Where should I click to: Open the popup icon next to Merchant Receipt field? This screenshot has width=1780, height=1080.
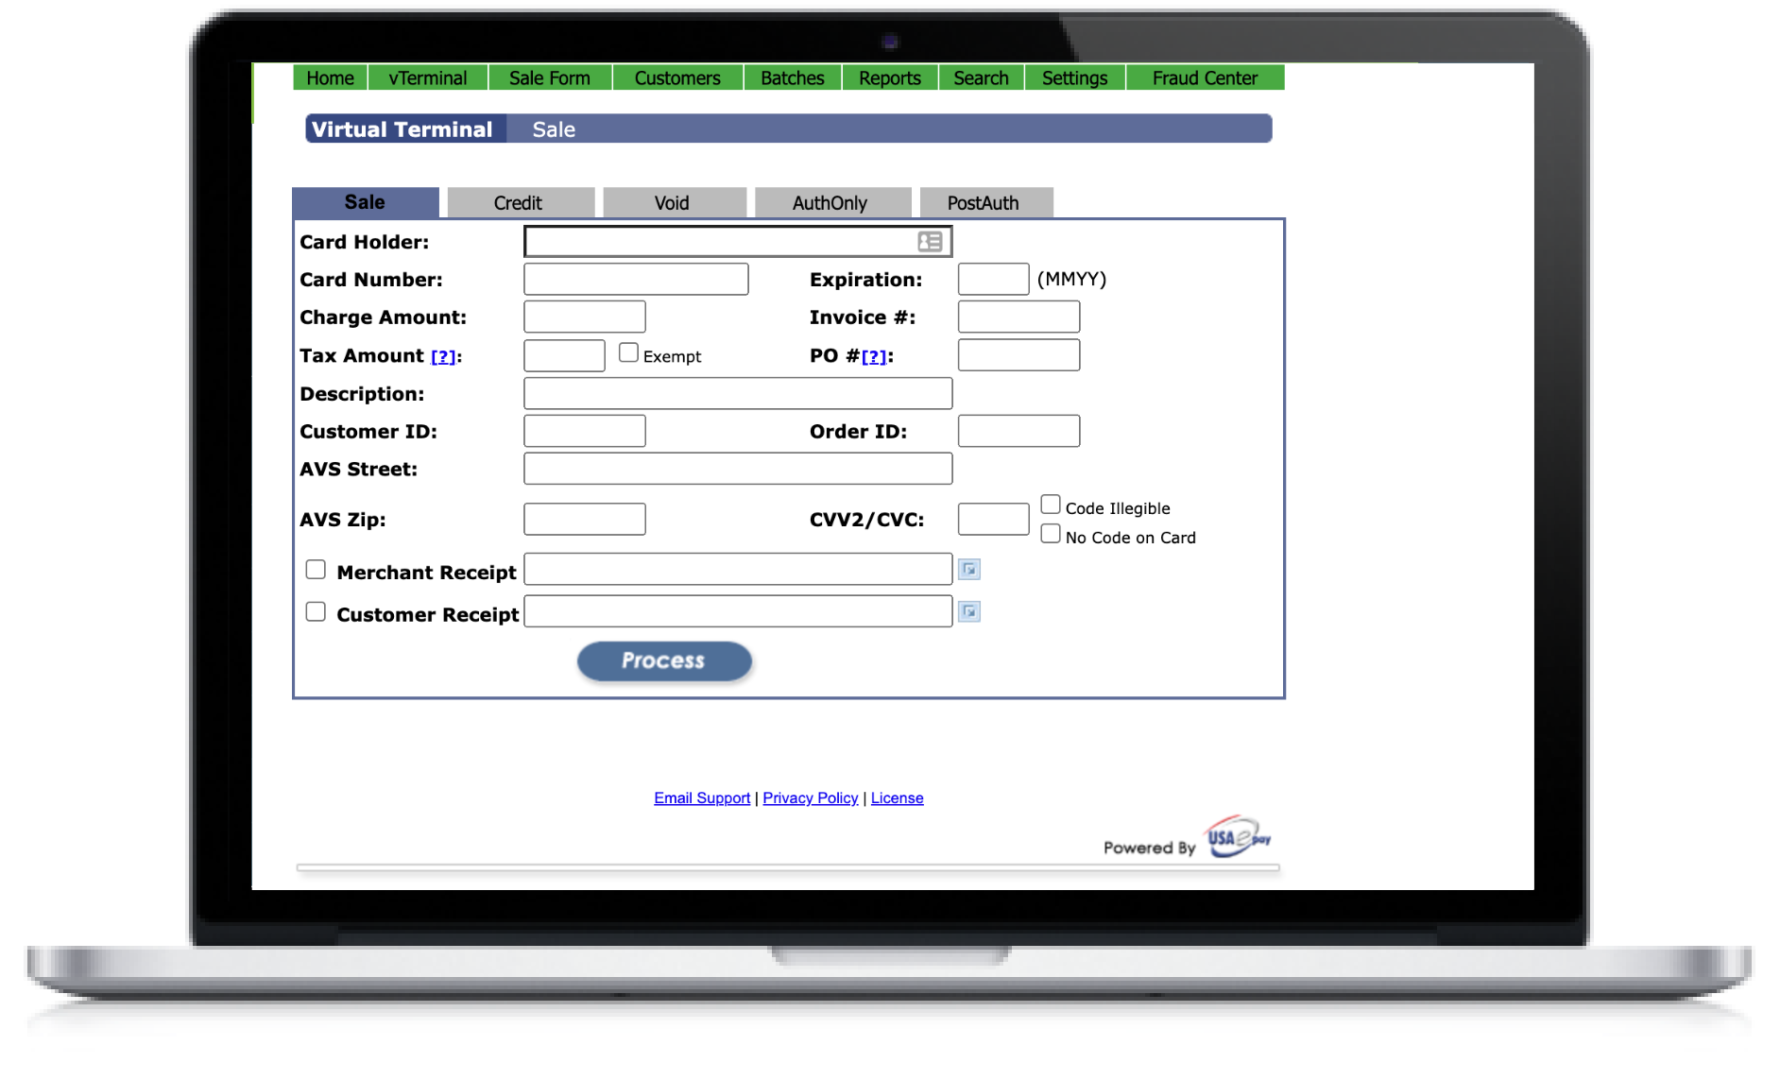tap(968, 568)
